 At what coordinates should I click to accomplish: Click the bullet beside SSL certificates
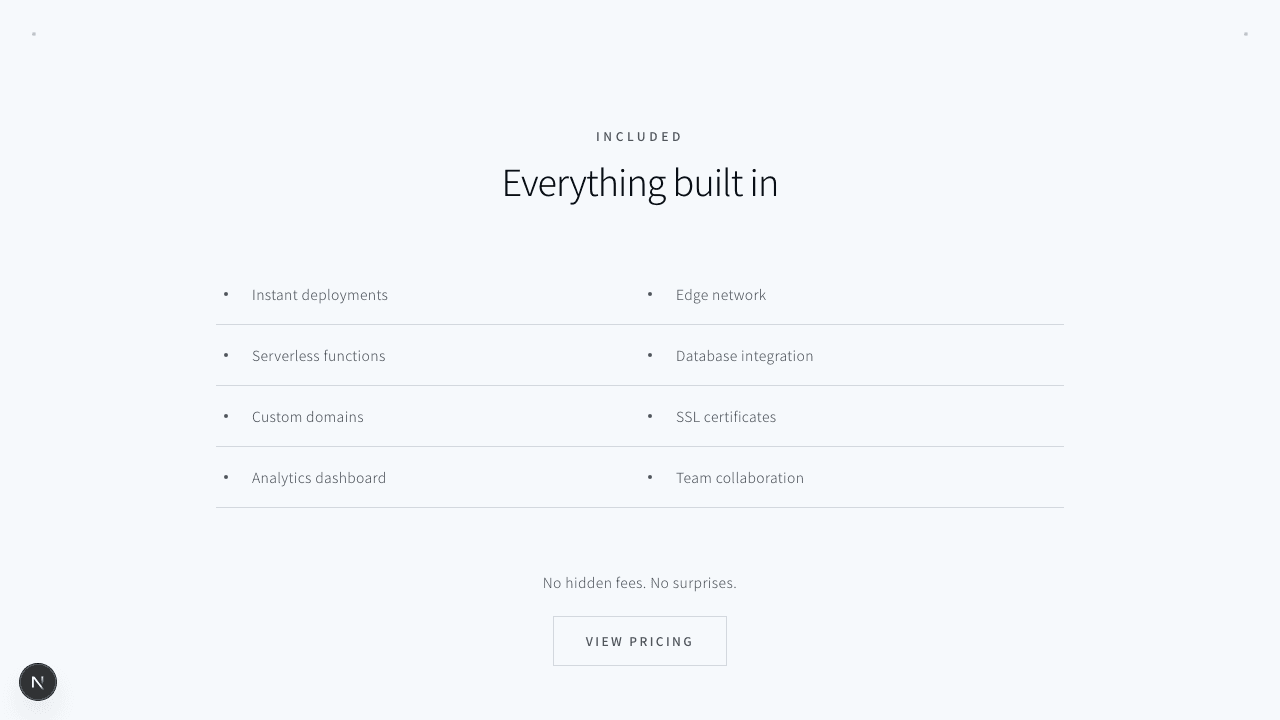(650, 416)
